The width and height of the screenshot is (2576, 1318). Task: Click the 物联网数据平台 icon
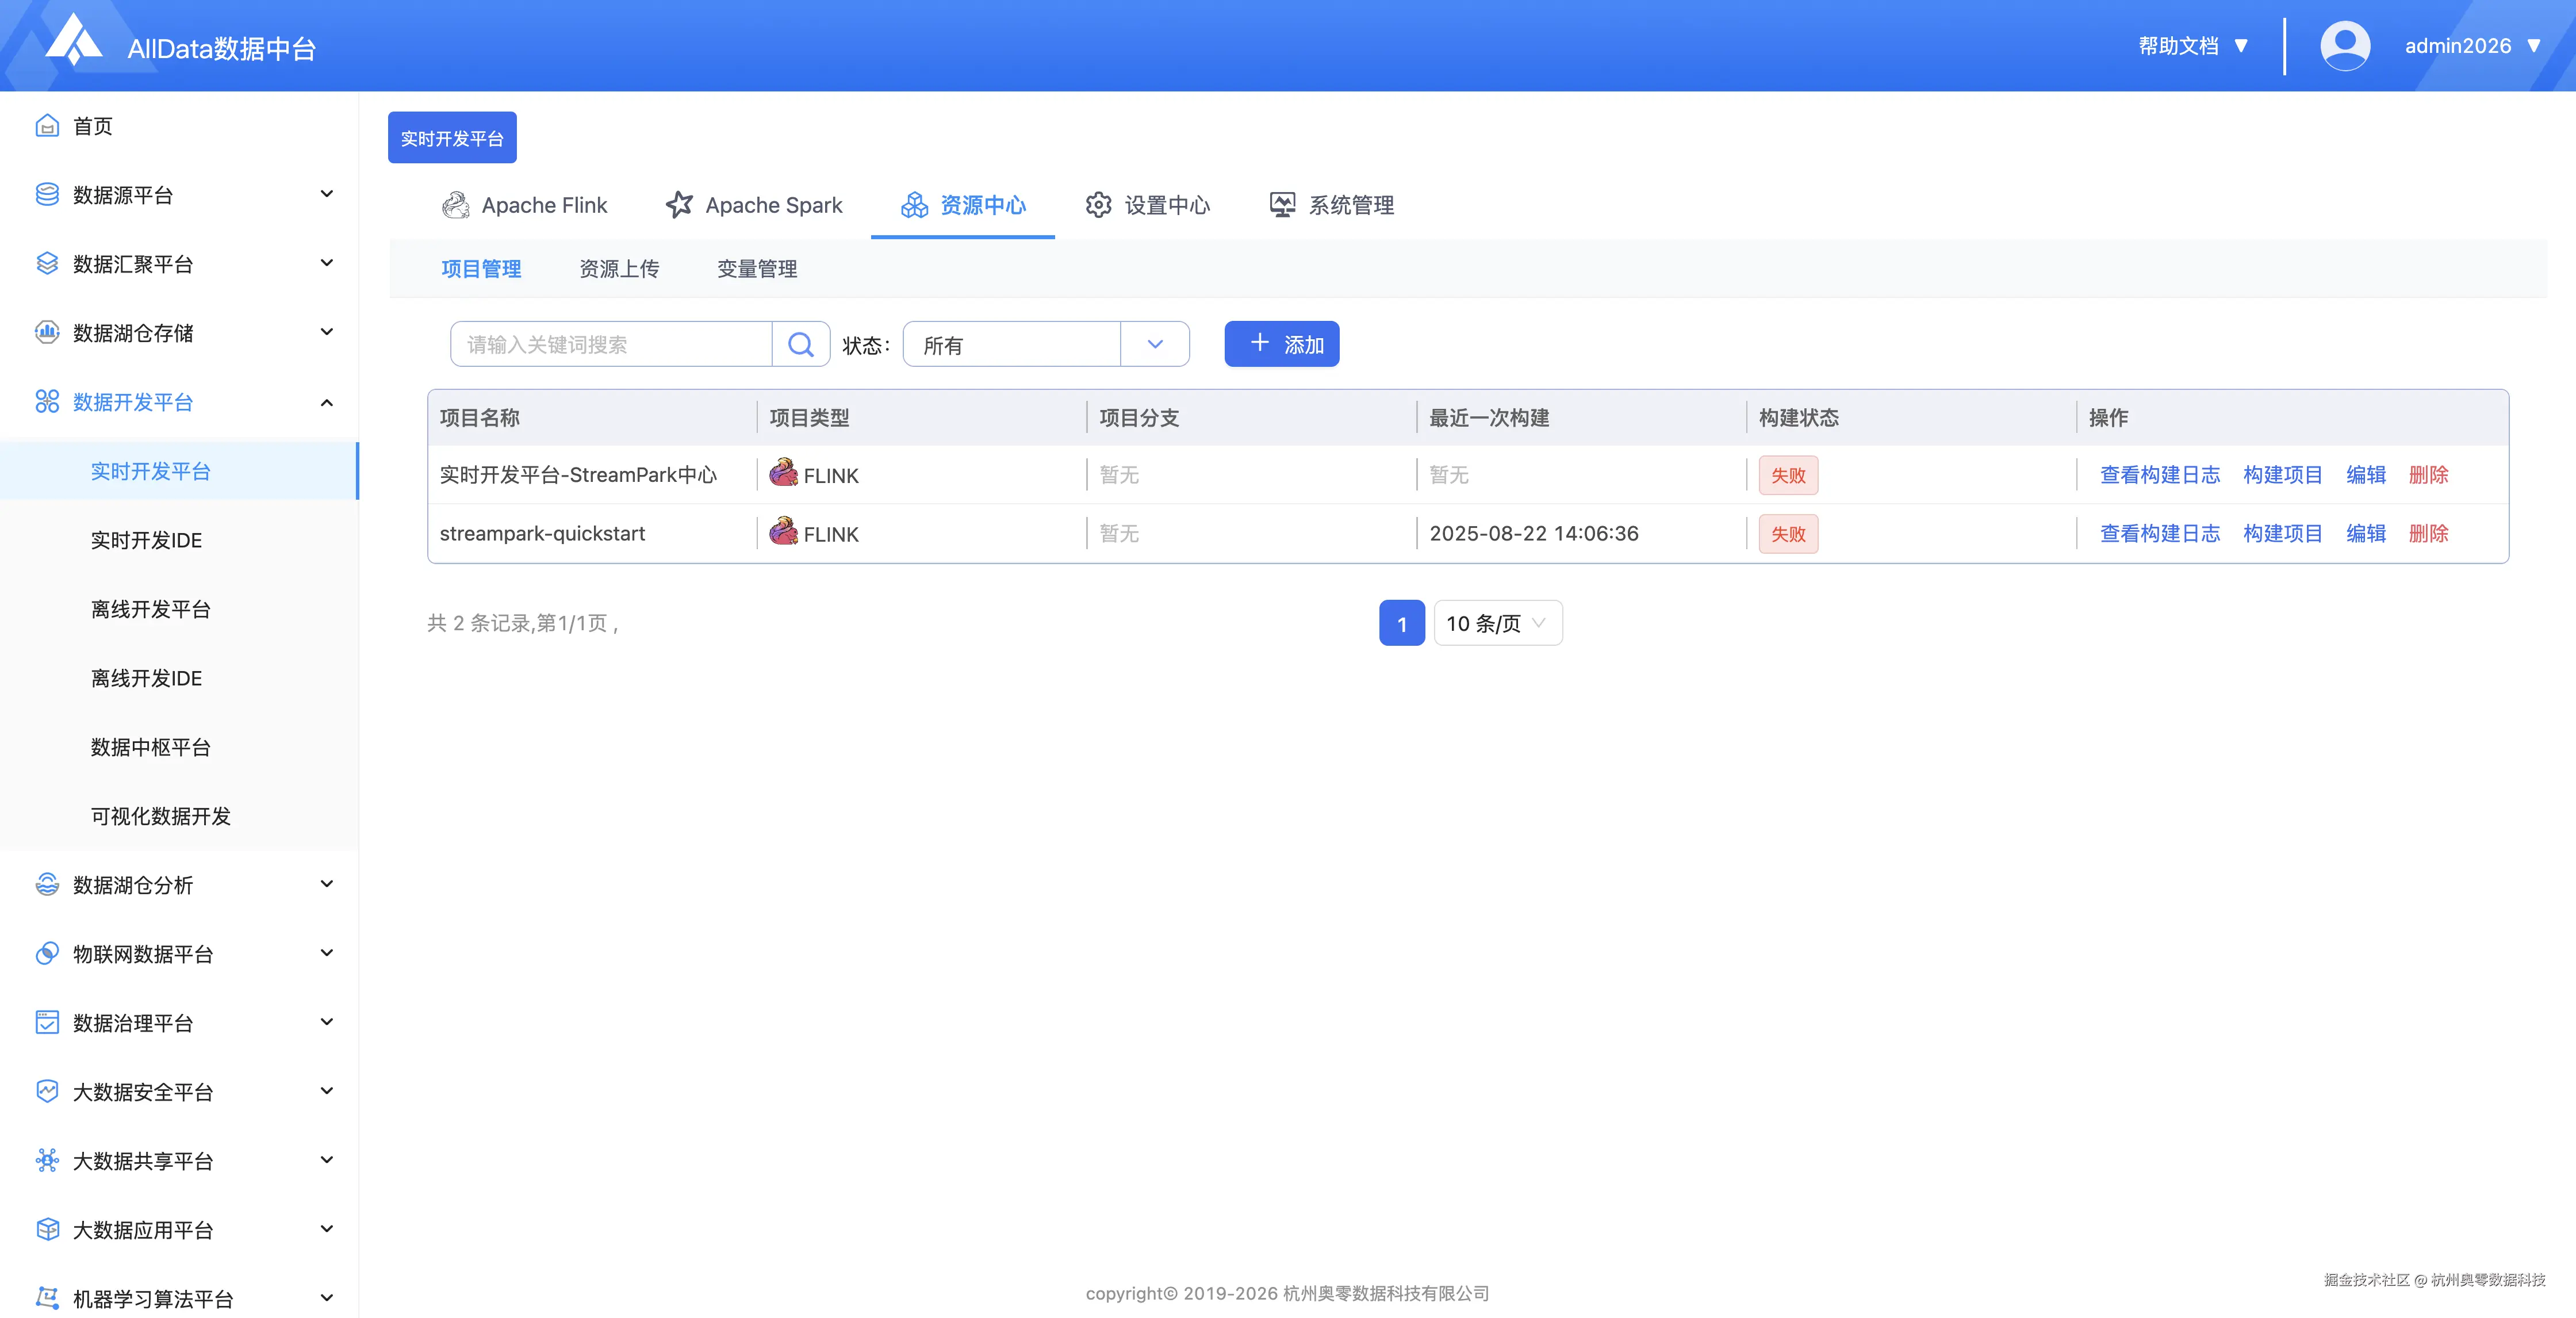click(x=47, y=953)
